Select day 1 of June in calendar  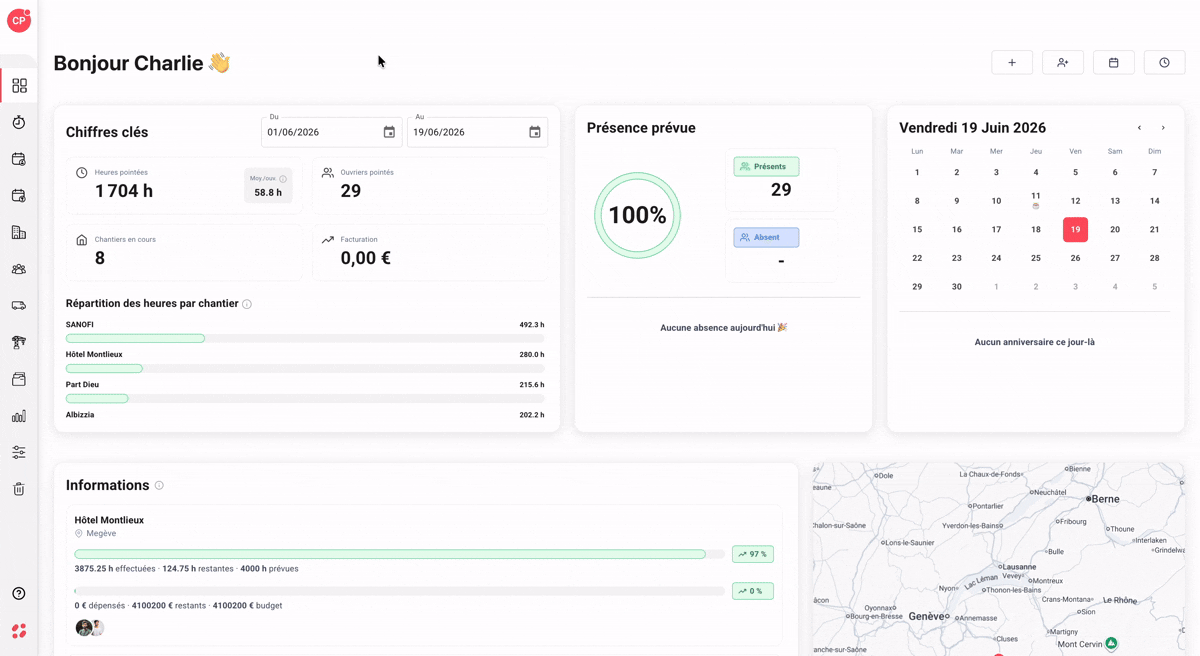pyautogui.click(x=917, y=173)
